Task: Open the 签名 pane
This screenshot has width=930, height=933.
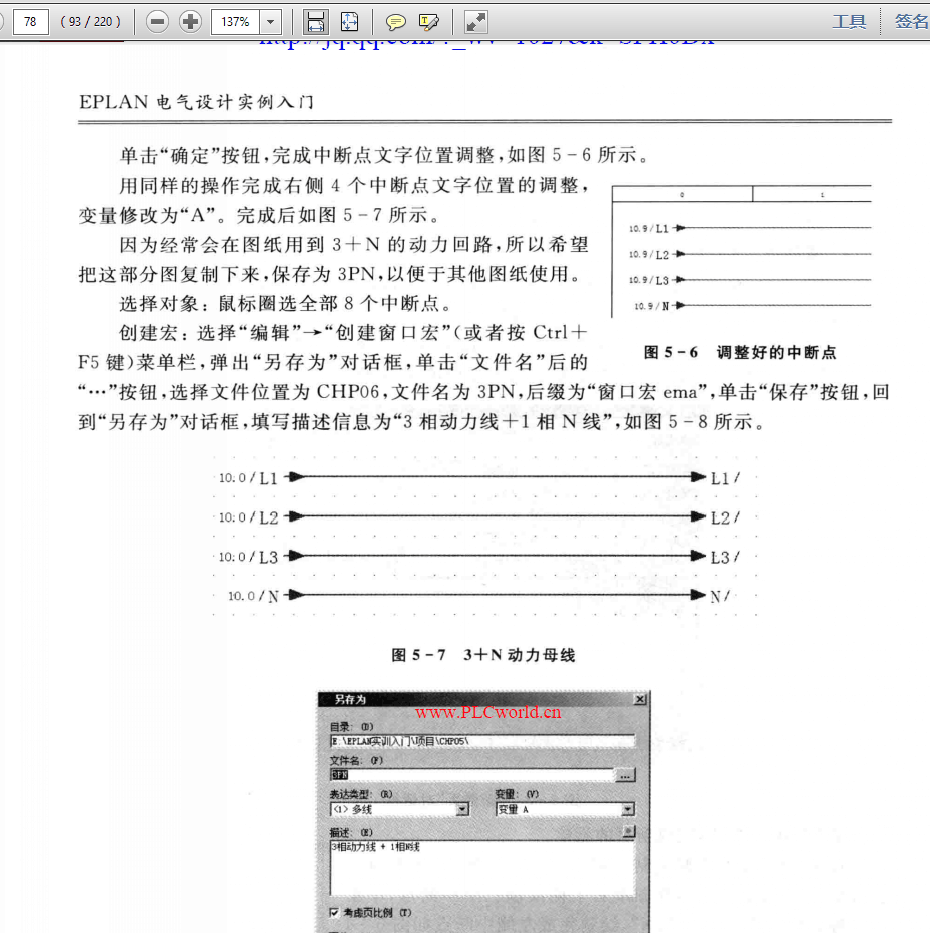Action: pos(912,22)
